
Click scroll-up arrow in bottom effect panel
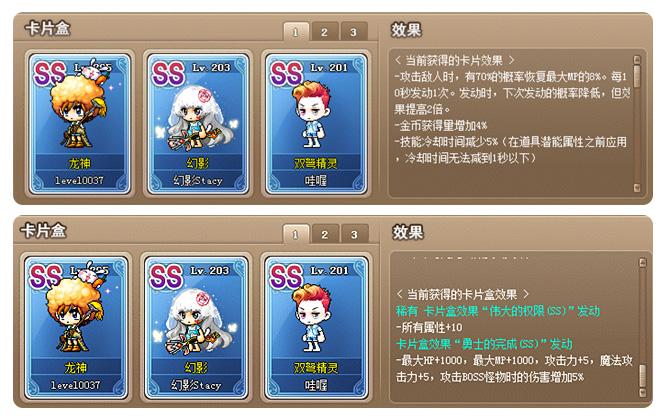coord(642,263)
